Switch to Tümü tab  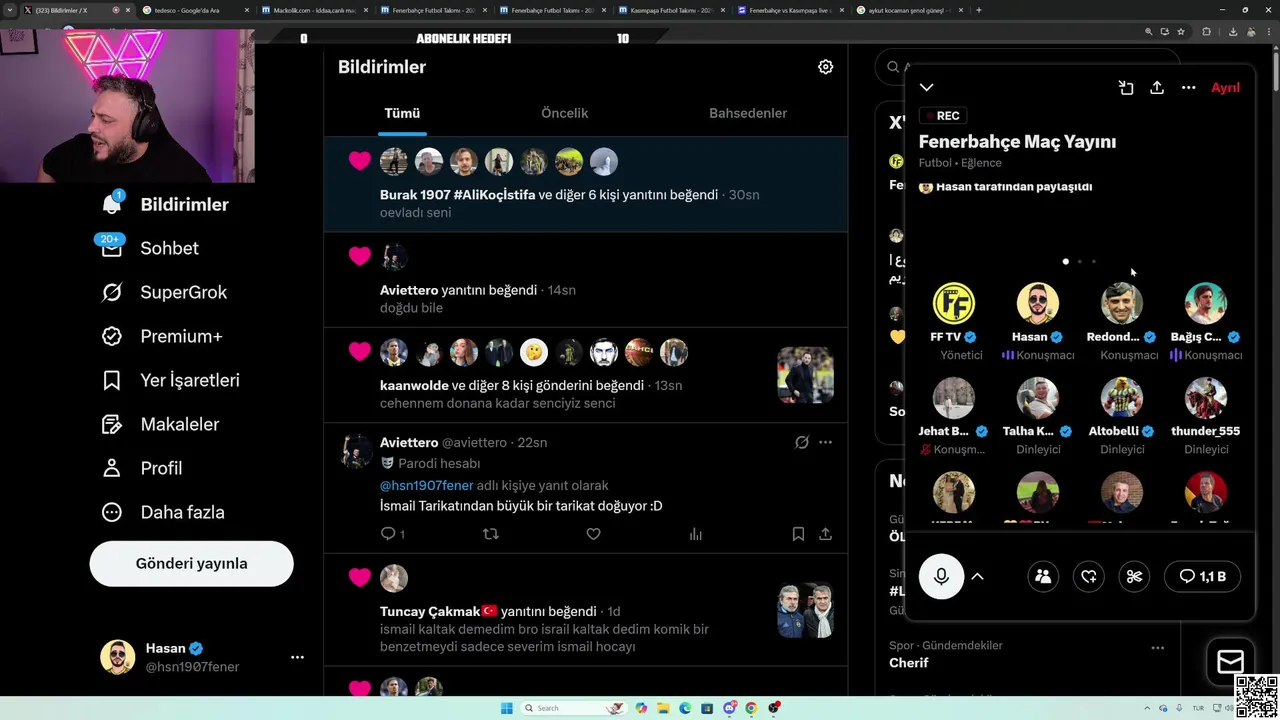(402, 113)
